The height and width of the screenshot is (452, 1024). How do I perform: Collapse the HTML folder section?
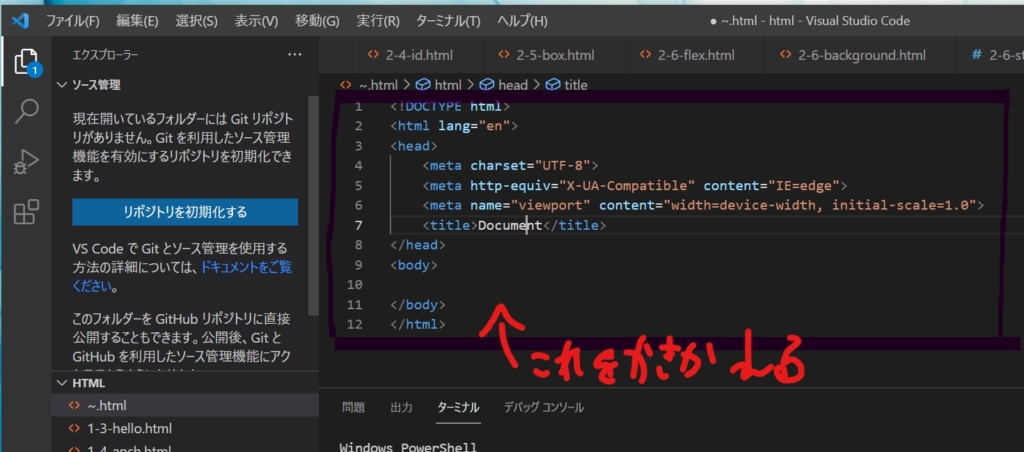62,383
